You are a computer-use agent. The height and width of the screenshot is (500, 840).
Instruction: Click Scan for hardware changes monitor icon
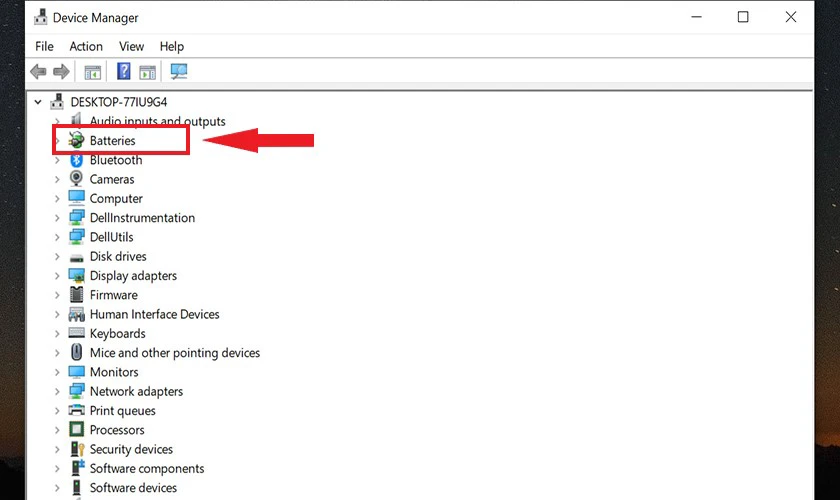(x=178, y=71)
